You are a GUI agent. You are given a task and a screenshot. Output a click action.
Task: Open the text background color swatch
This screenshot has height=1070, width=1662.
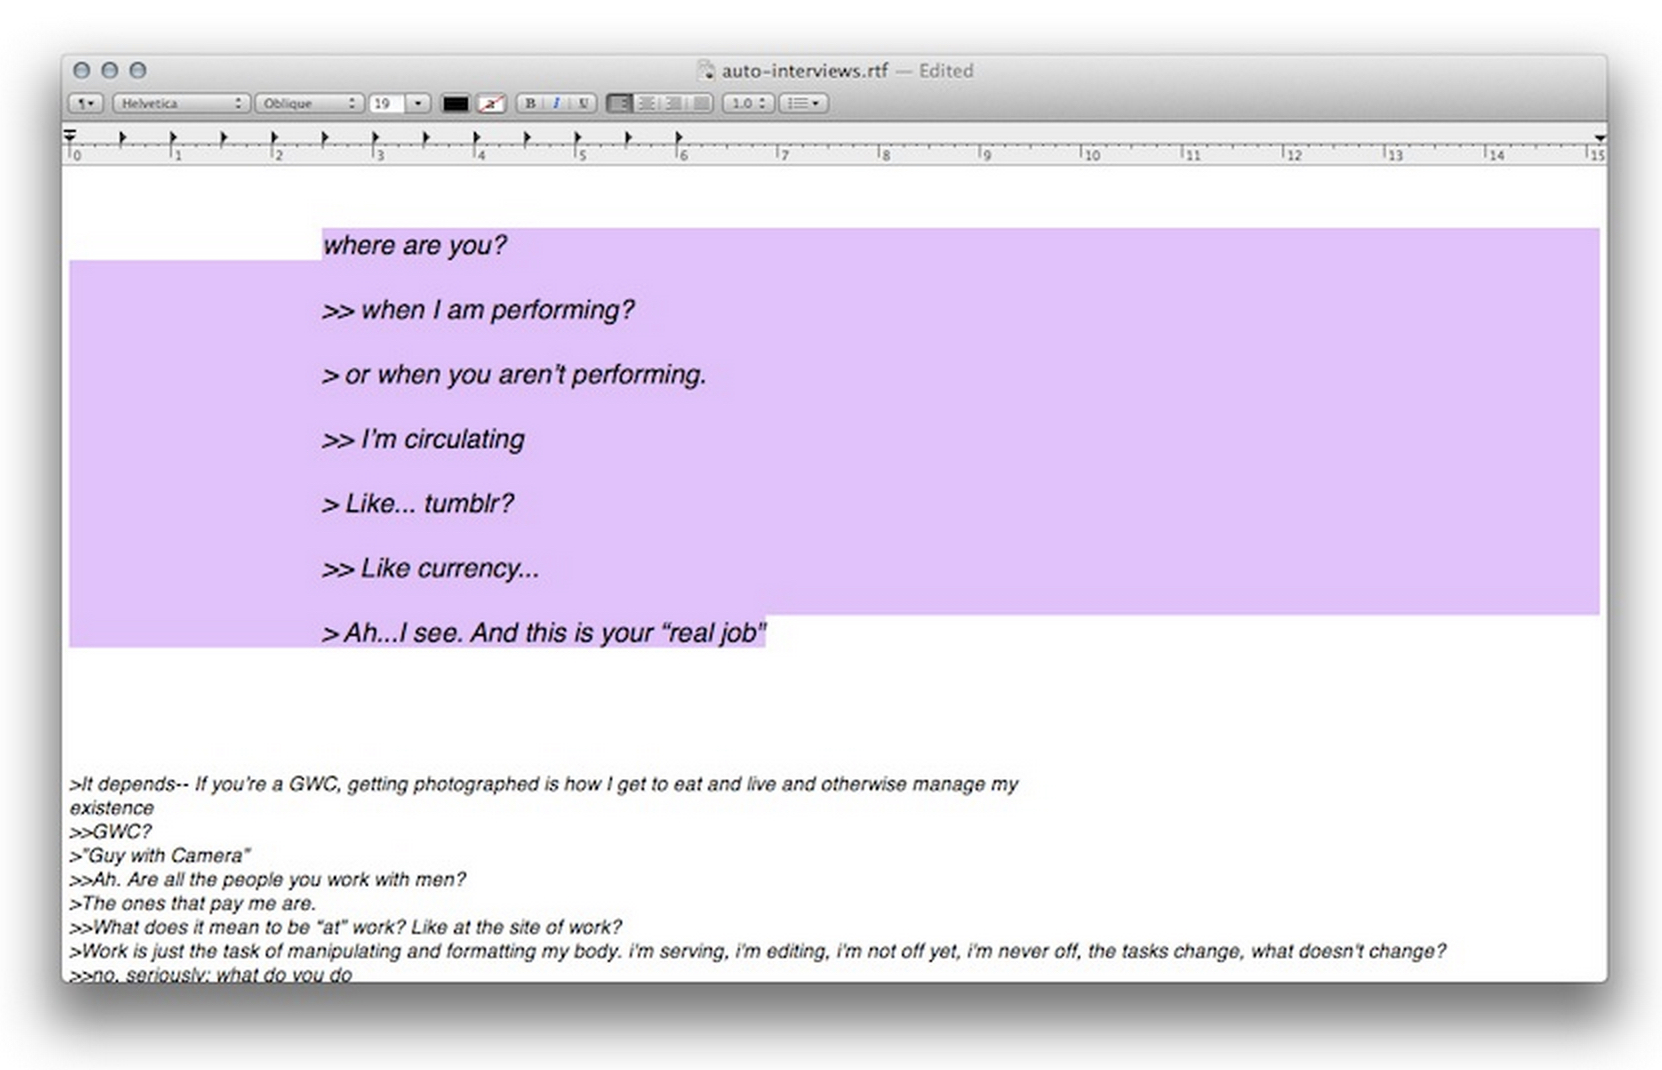click(490, 103)
